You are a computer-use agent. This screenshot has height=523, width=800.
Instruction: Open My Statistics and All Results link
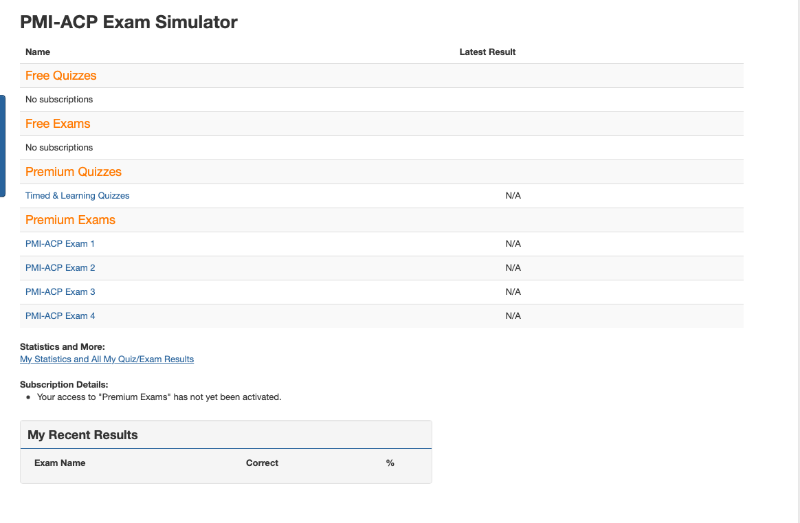pos(107,359)
